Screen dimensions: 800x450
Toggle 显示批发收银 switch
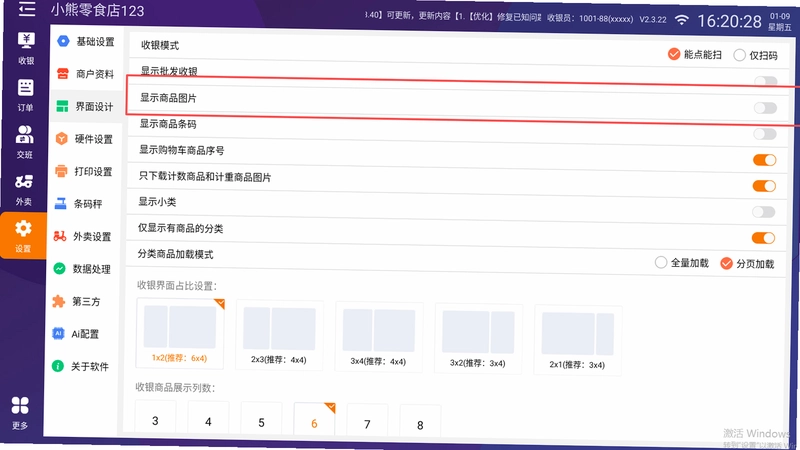coord(766,81)
